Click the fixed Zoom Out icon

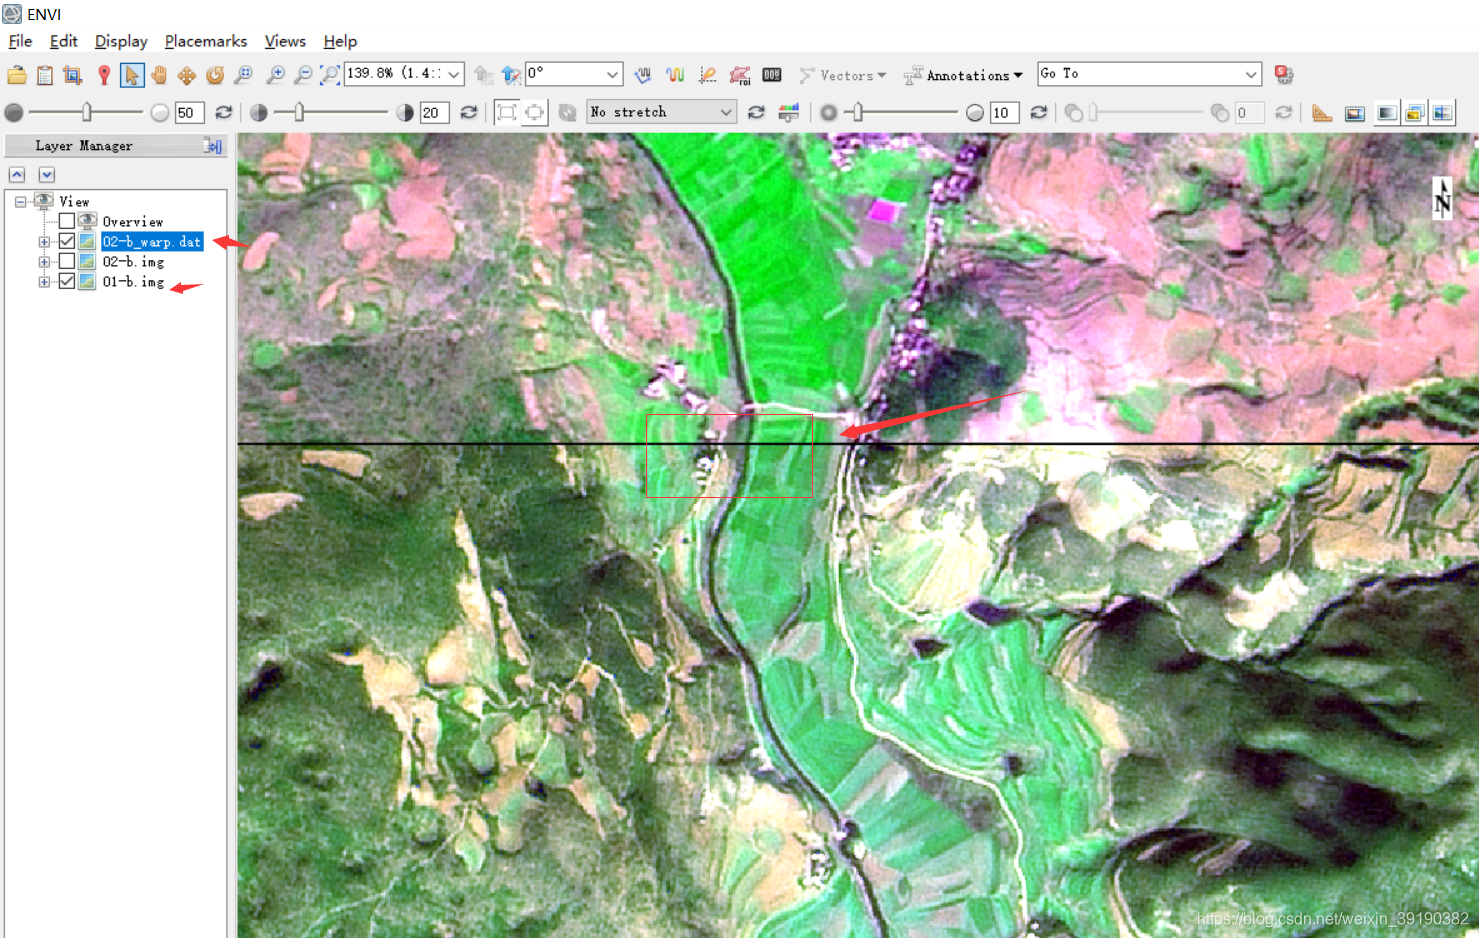302,75
